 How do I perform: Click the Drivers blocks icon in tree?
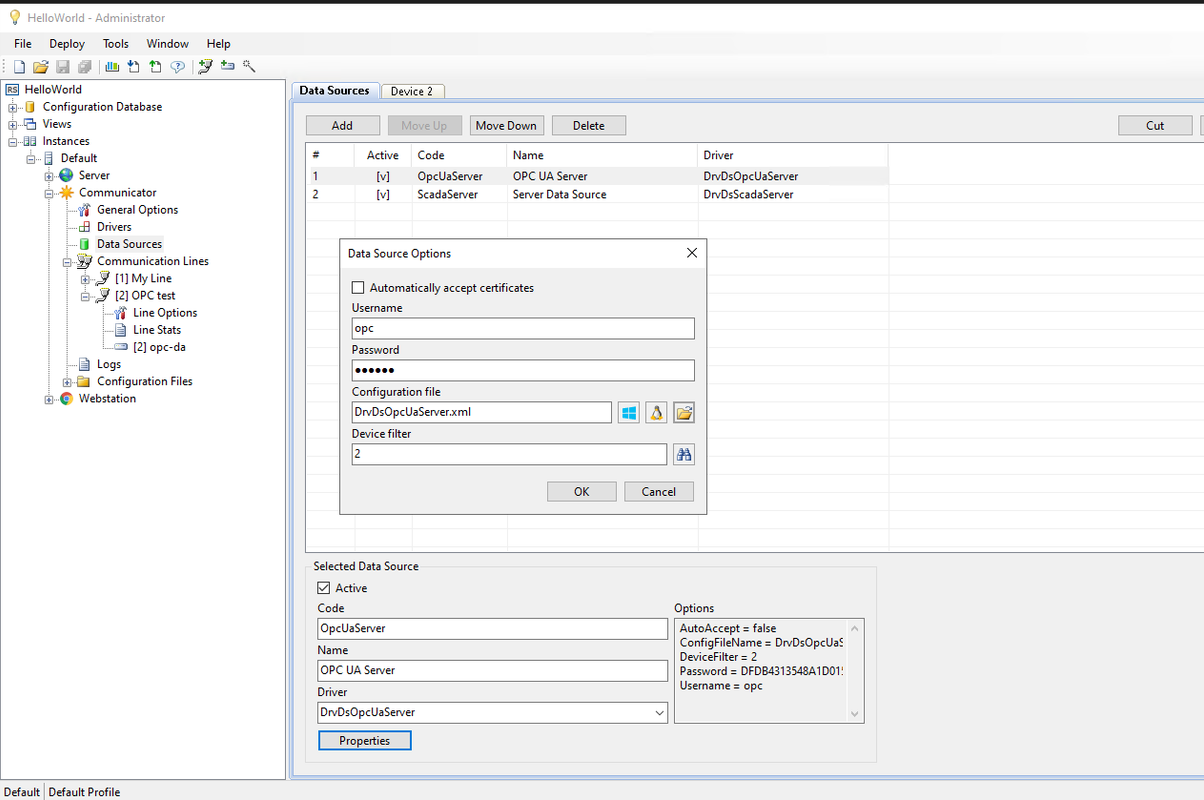[84, 227]
